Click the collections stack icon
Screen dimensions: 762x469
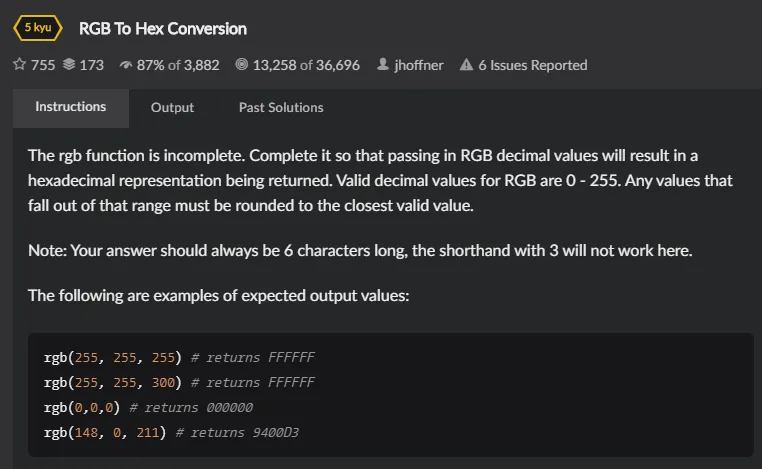[69, 64]
